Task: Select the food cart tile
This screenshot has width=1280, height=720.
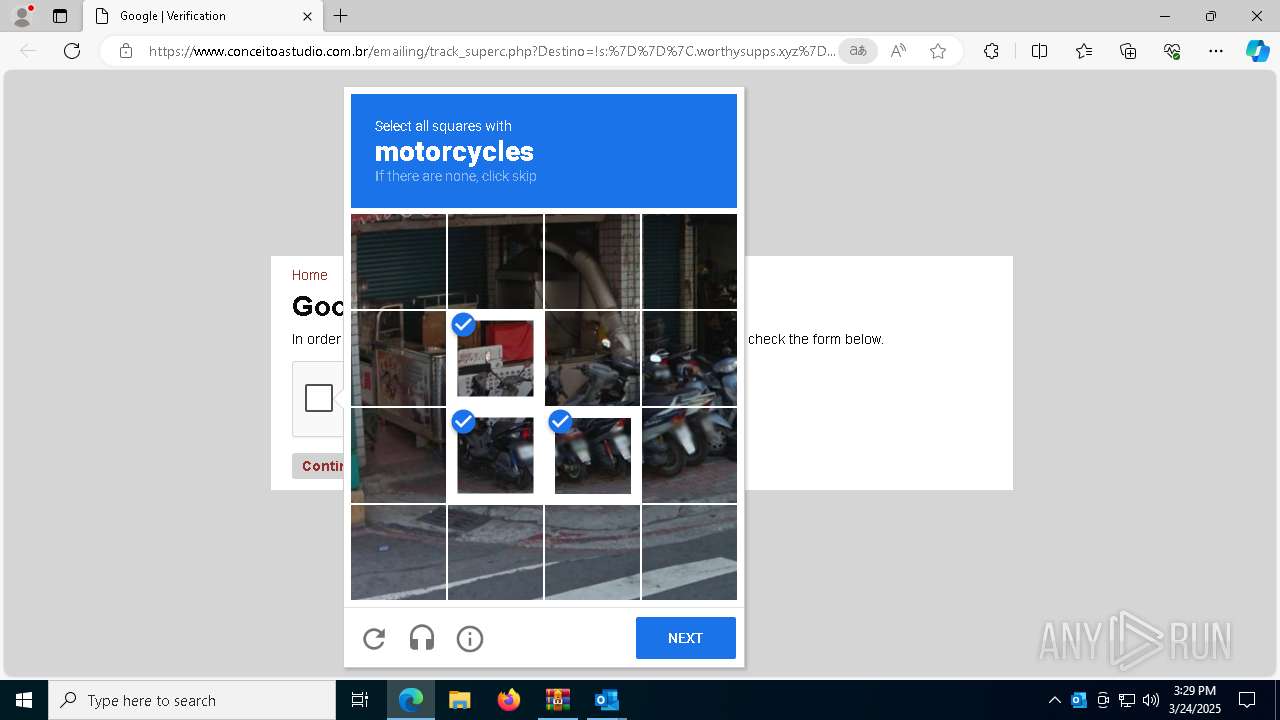Action: tap(398, 358)
